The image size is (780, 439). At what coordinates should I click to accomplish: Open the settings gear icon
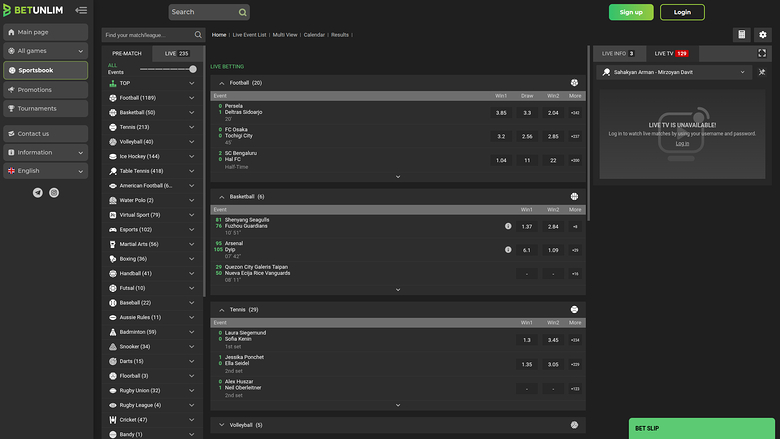(x=763, y=34)
